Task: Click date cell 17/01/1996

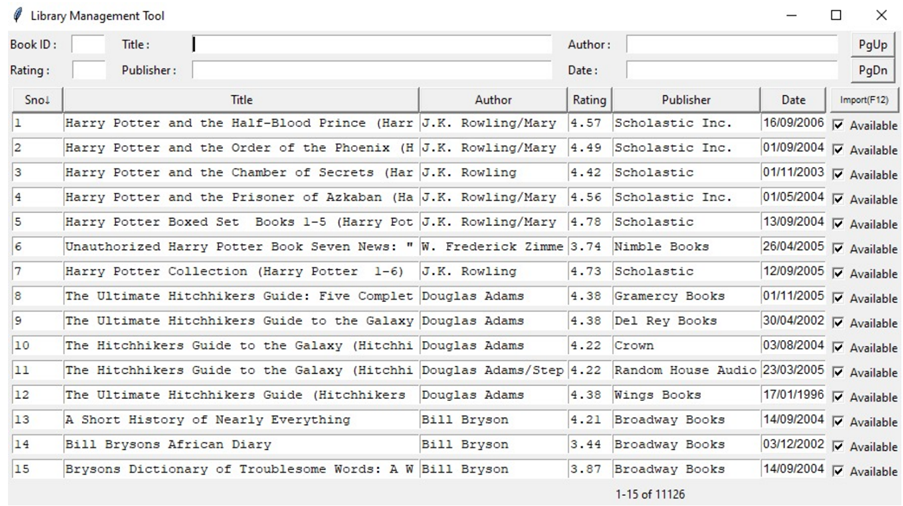Action: [x=793, y=395]
